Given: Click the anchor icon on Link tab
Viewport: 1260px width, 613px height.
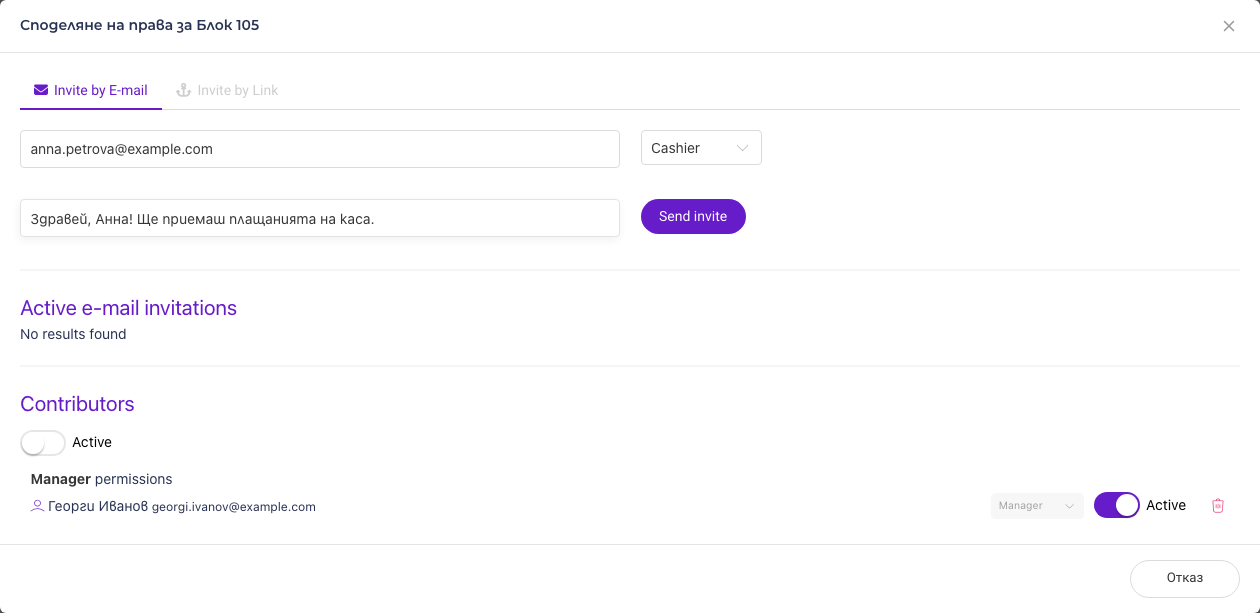Looking at the screenshot, I should (183, 90).
